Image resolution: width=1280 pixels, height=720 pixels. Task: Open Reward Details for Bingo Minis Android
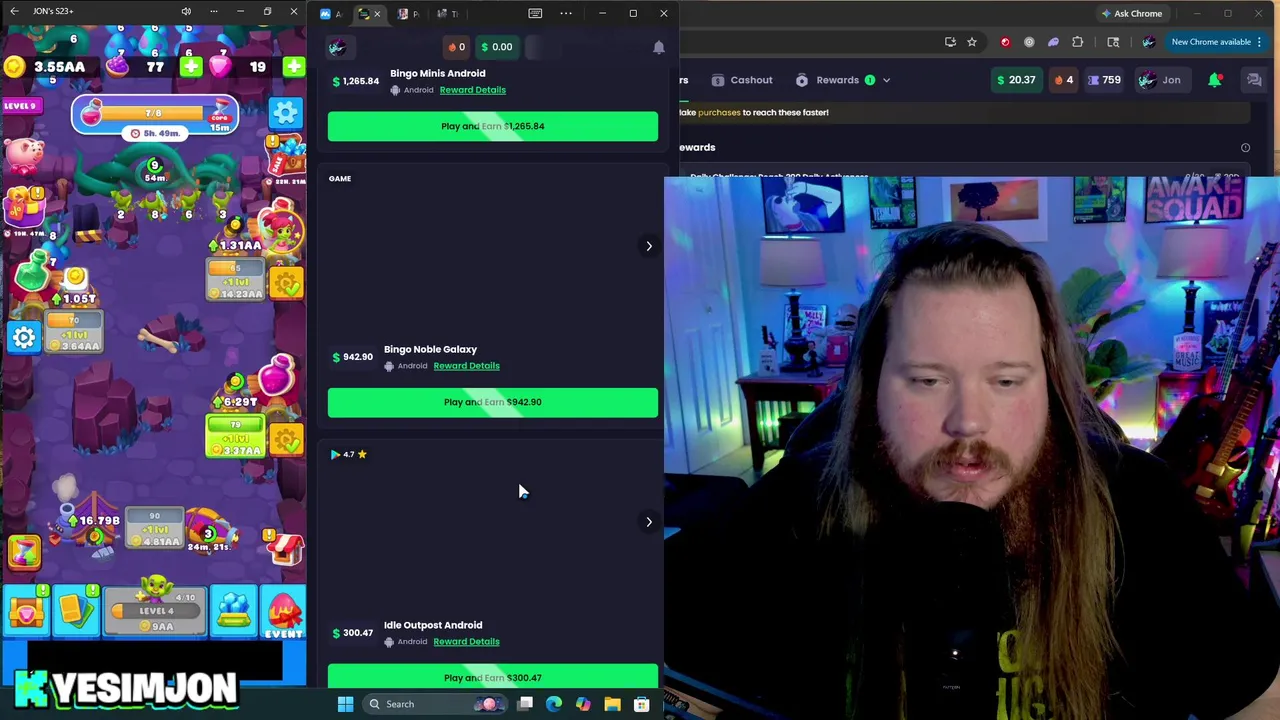tap(472, 90)
